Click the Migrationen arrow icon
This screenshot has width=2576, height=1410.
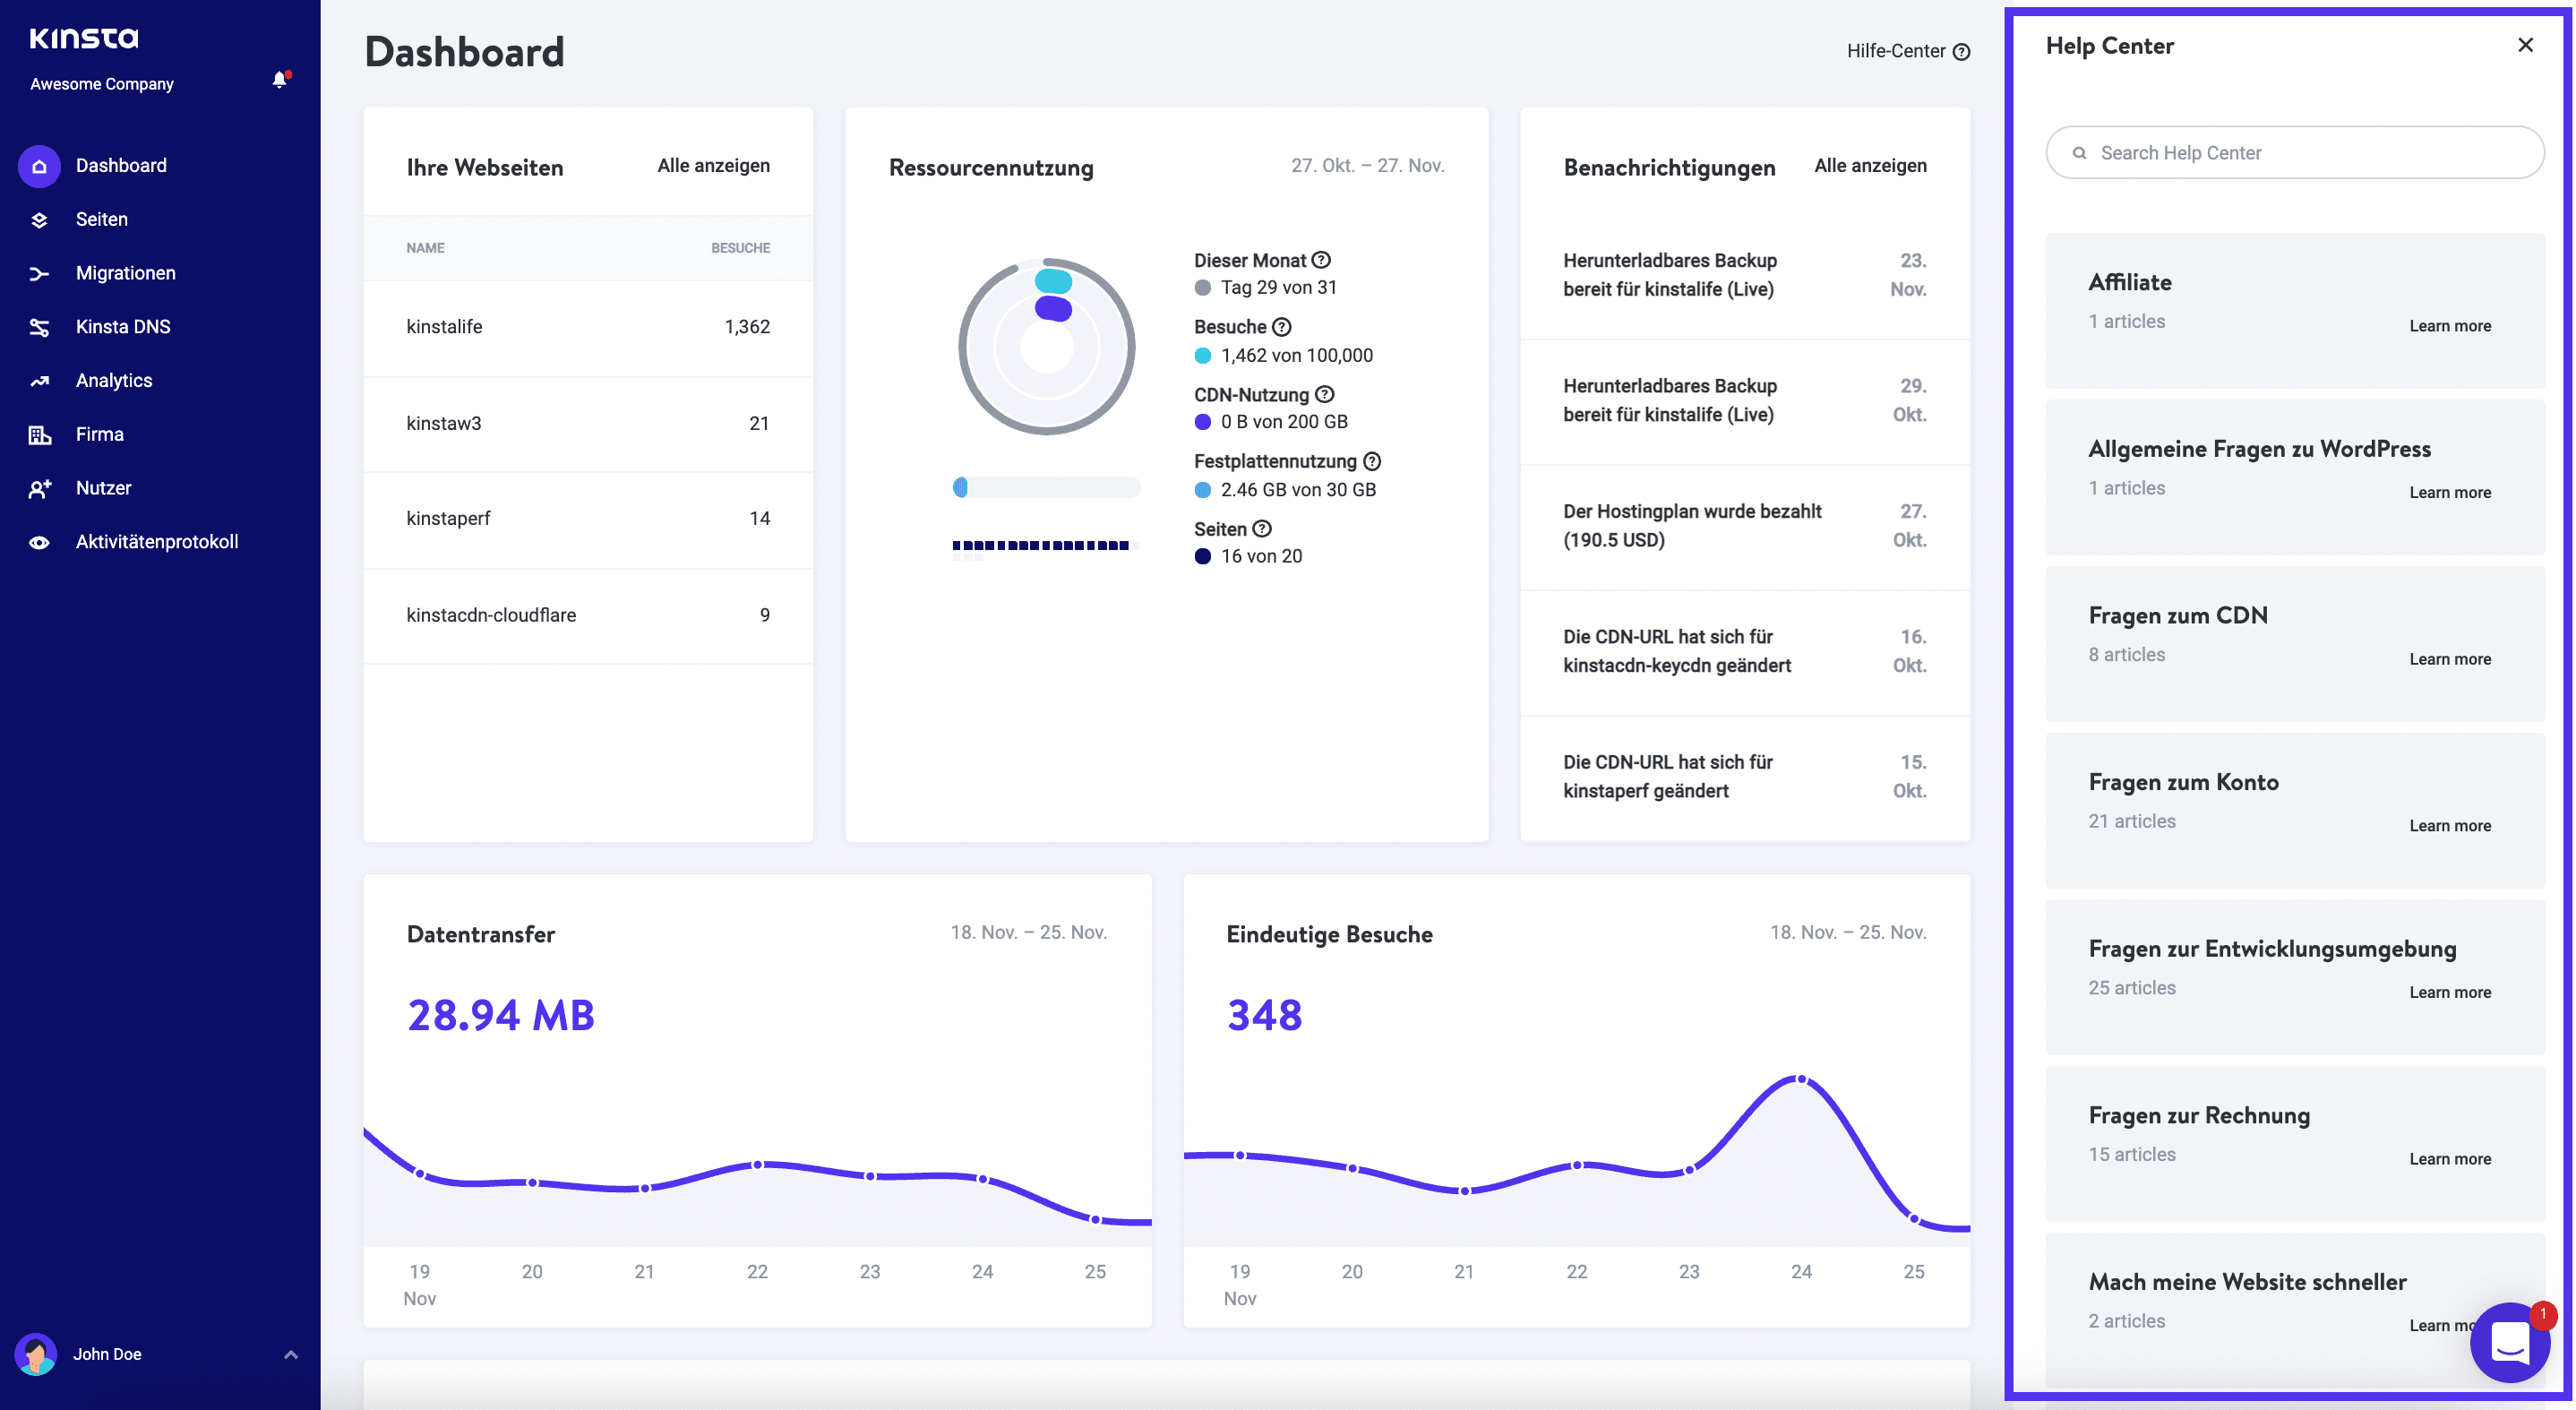[39, 274]
